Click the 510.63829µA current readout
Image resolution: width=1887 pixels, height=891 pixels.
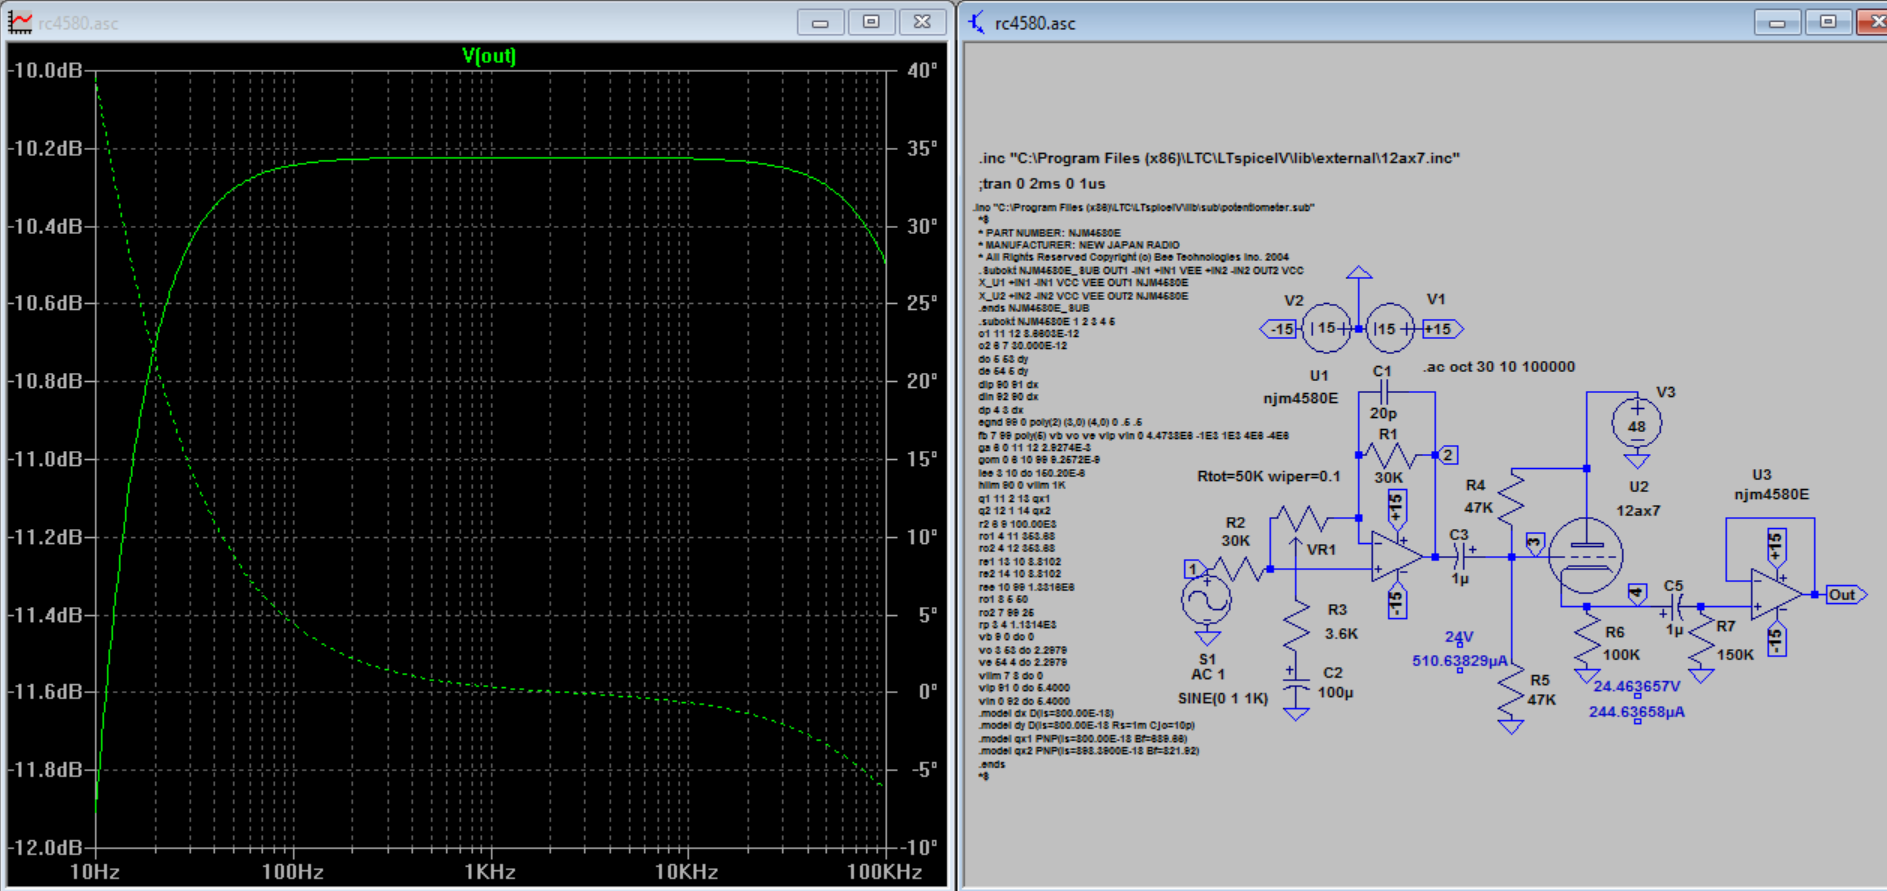click(x=1459, y=660)
